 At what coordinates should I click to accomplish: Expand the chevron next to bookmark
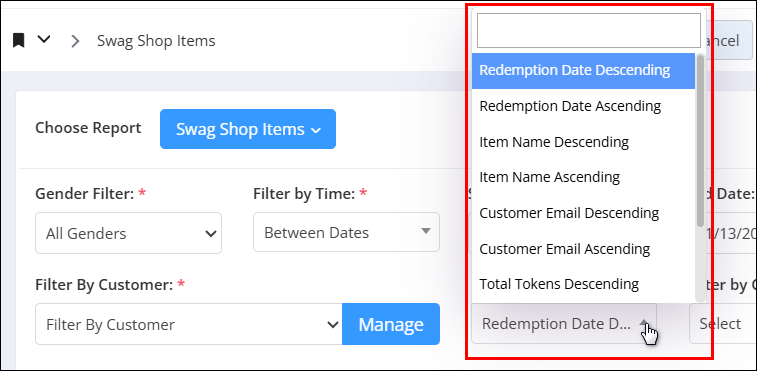pos(44,40)
